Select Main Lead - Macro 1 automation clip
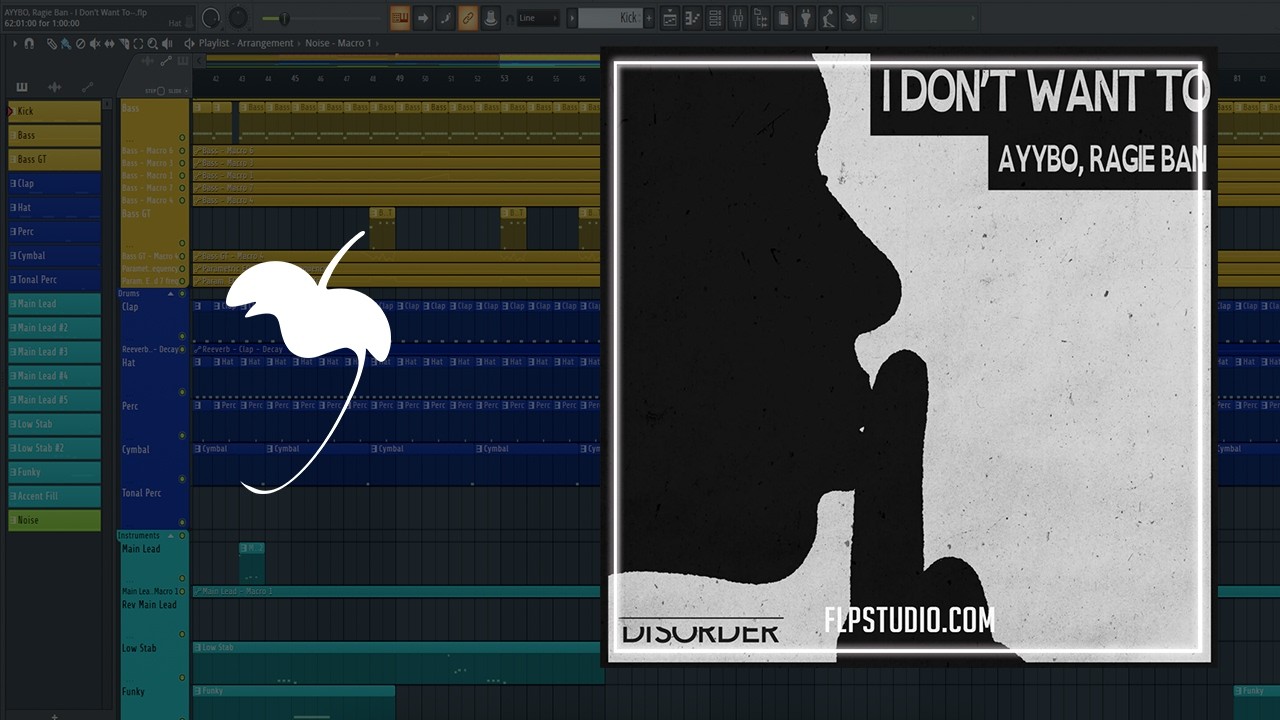This screenshot has width=1280, height=720. pyautogui.click(x=396, y=591)
